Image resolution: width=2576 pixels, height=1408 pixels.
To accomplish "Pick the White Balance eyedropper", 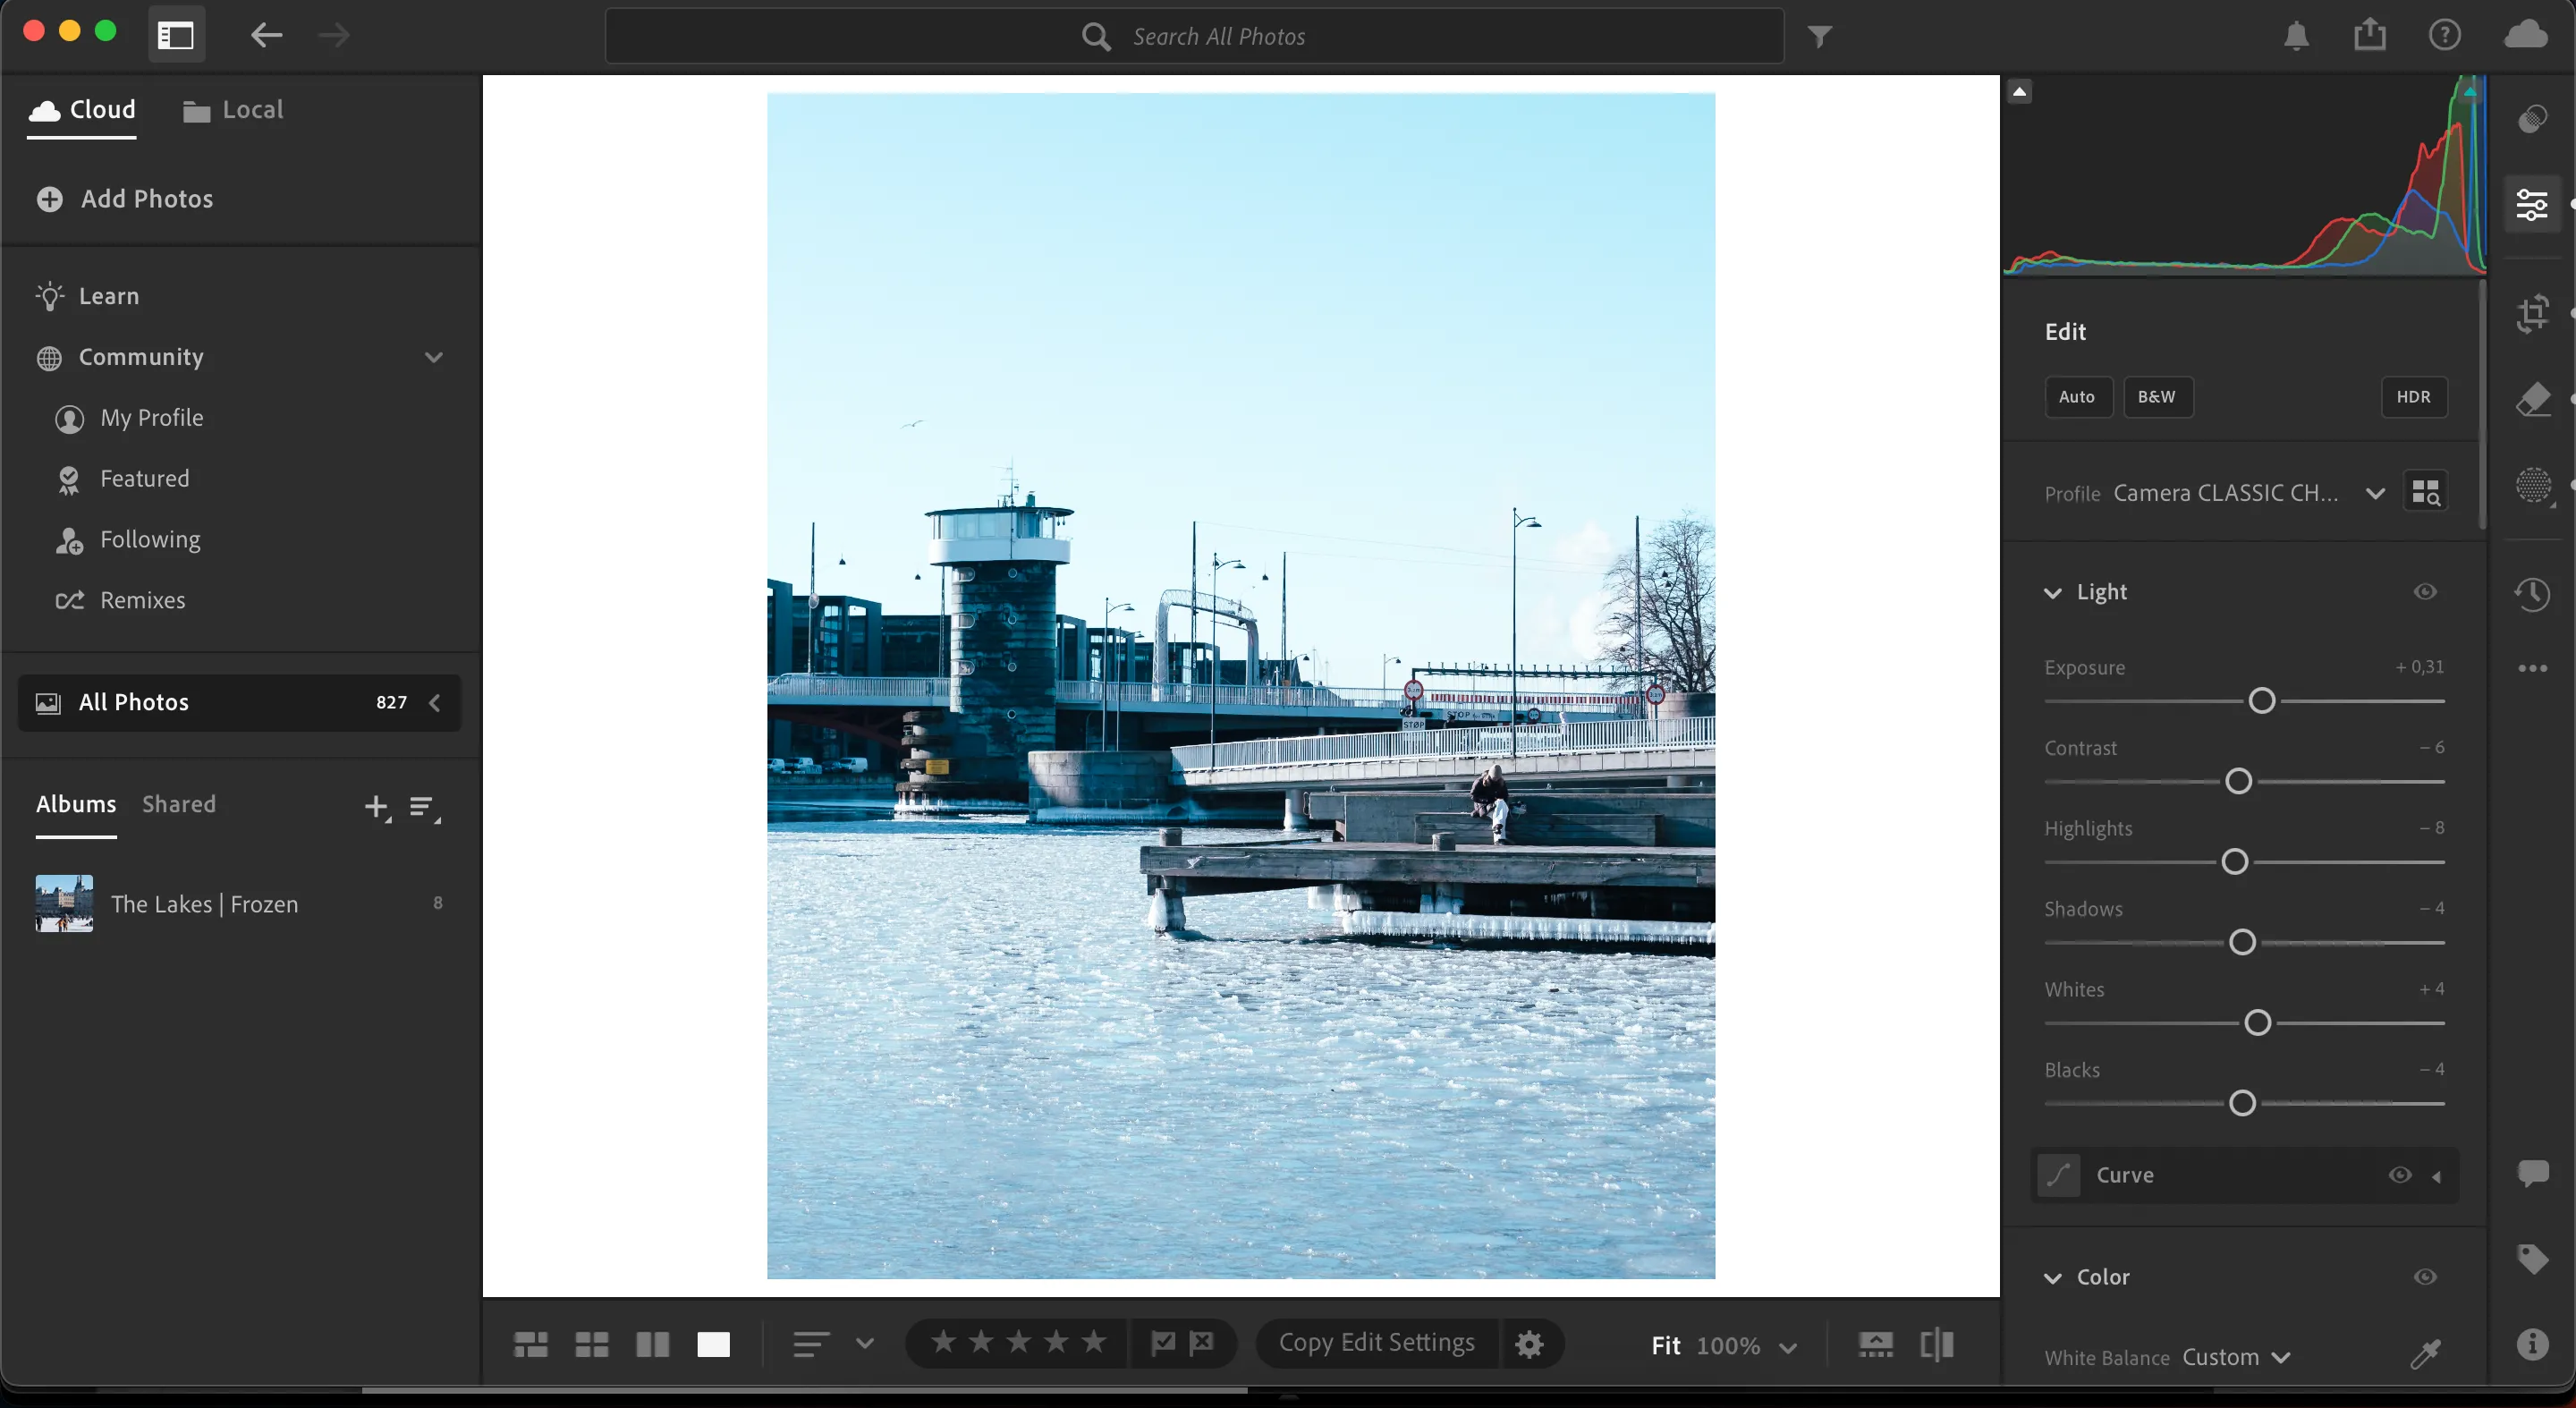I will 2427,1355.
